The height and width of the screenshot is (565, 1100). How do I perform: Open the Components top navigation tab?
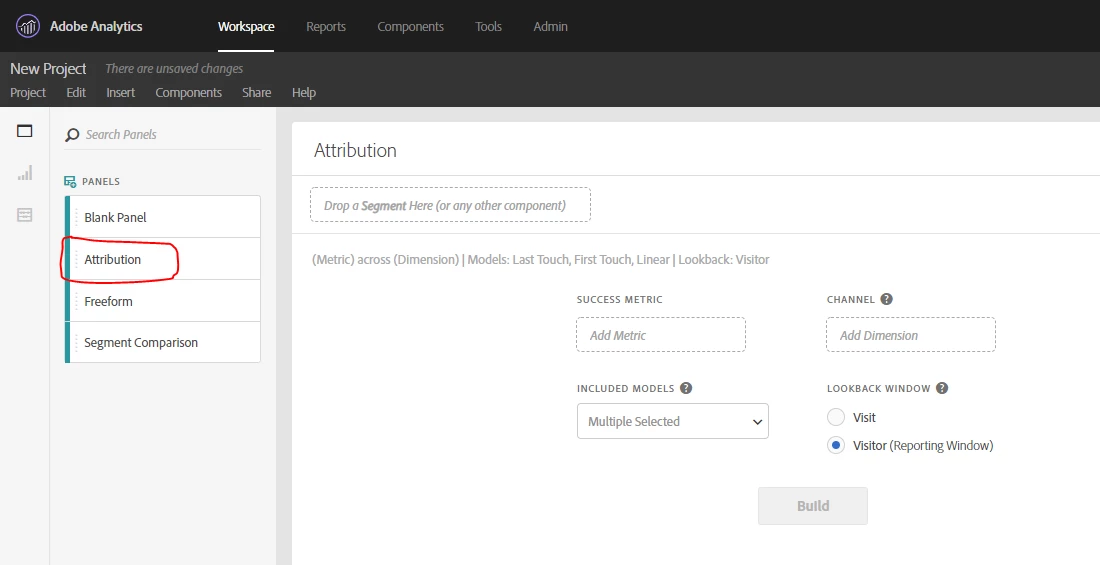coord(410,27)
